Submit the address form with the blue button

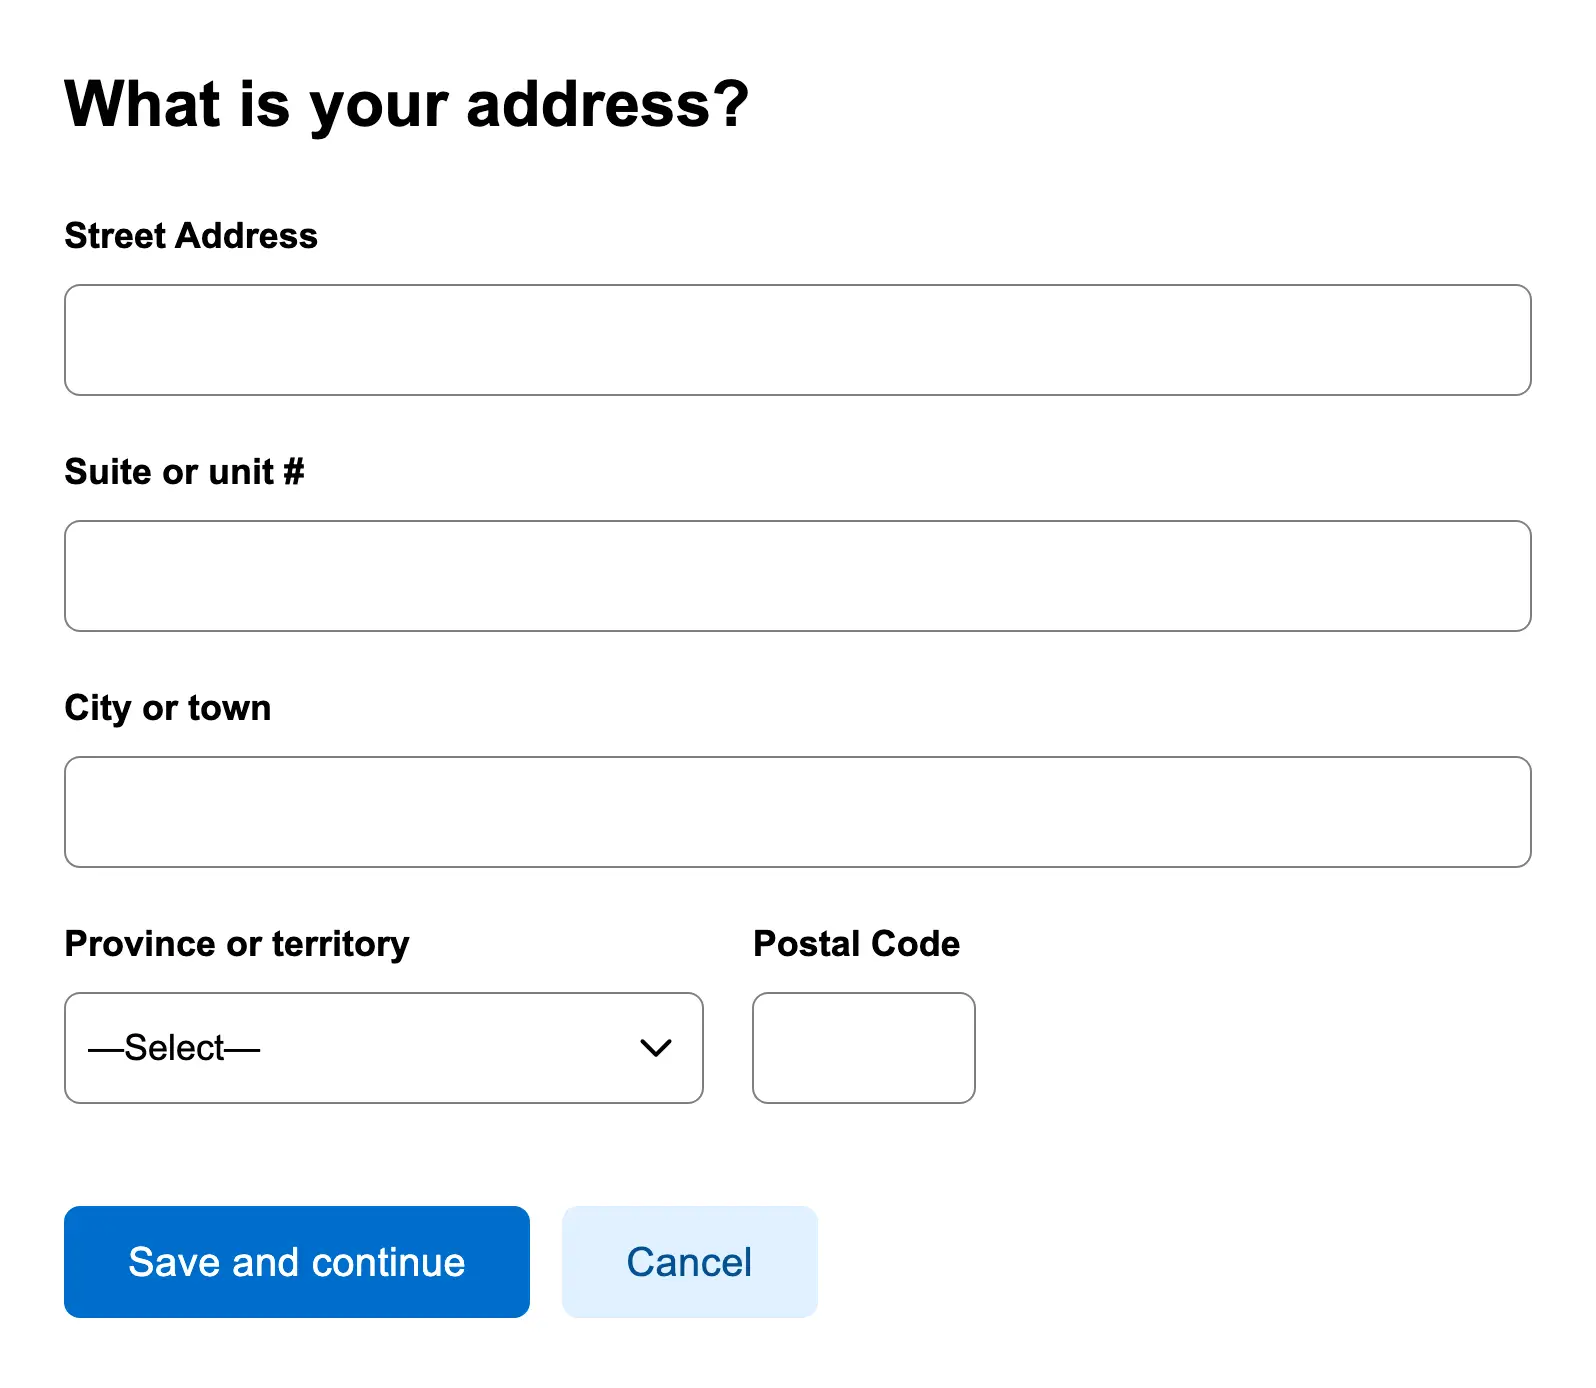click(296, 1262)
